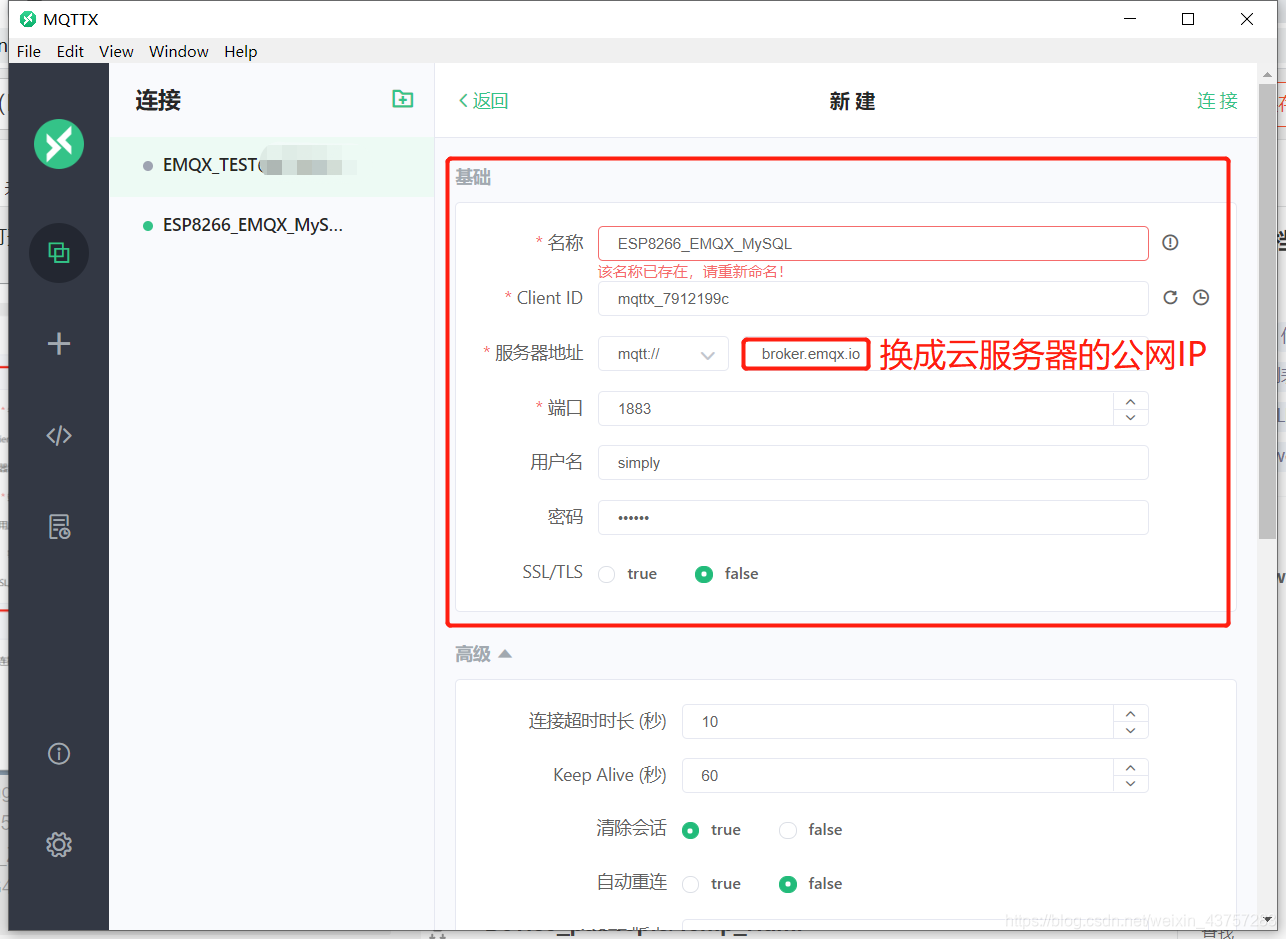Set 自动重连 to true
This screenshot has height=939, width=1286.
point(690,884)
